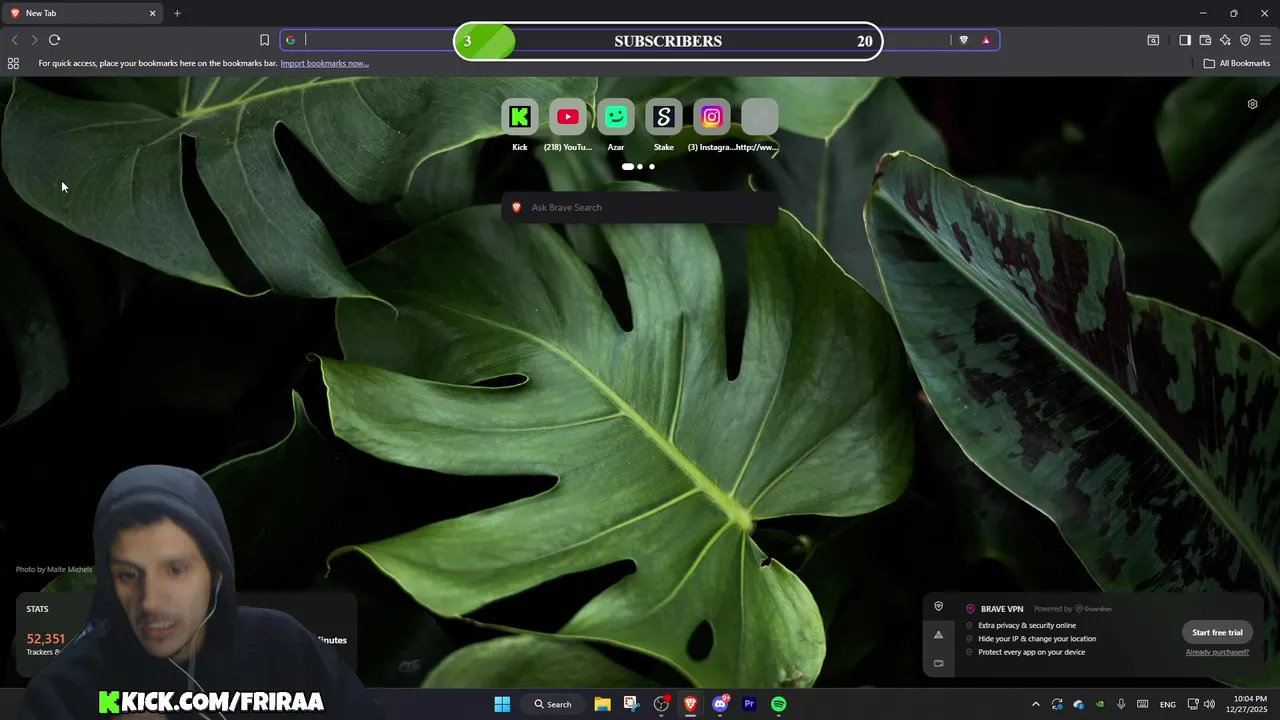Viewport: 1280px width, 720px height.
Task: Expand hidden system tray icons chevron
Action: [1035, 704]
